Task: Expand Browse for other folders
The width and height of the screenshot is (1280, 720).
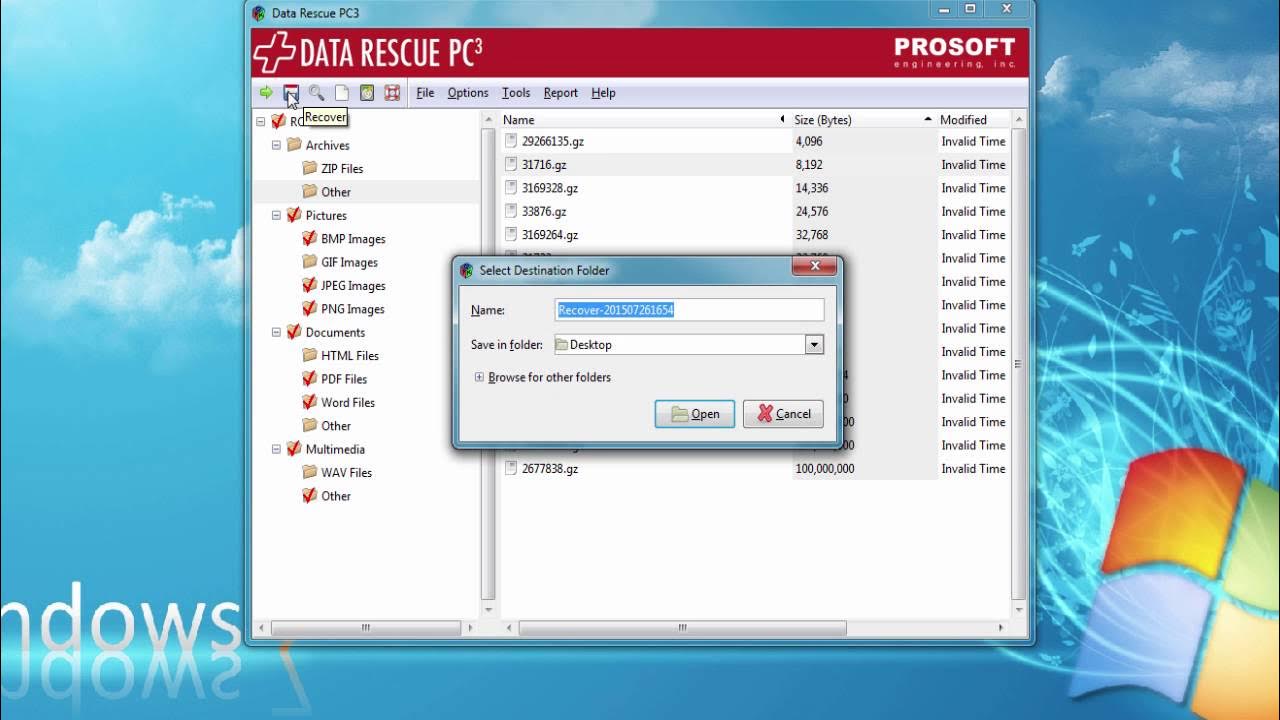Action: tap(479, 377)
